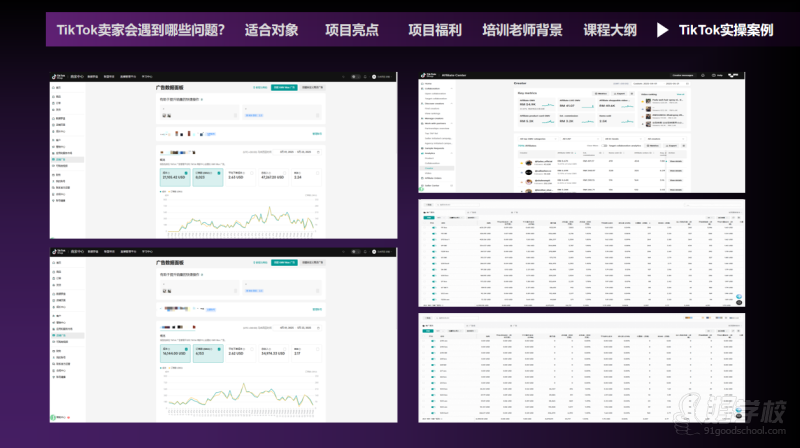Image resolution: width=800 pixels, height=448 pixels.
Task: Collapse the Discover creators sidebar section
Action: pos(452,104)
